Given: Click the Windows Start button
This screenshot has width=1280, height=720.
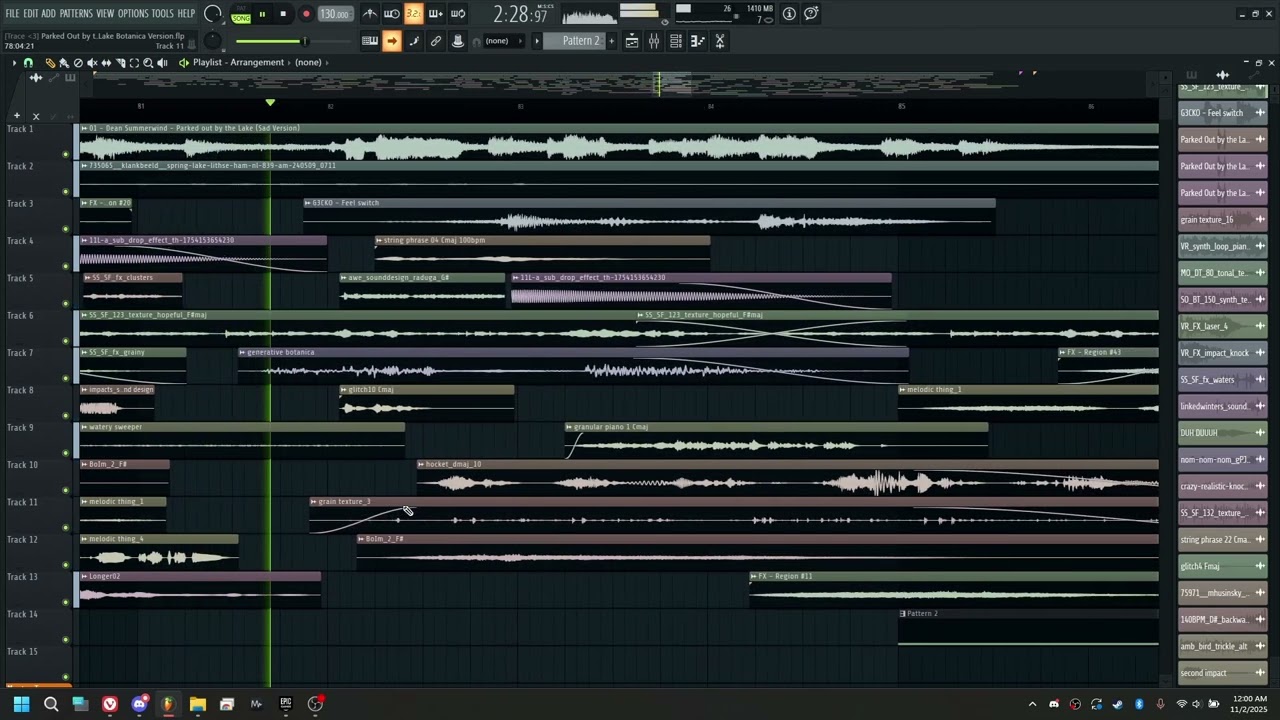Looking at the screenshot, I should pyautogui.click(x=21, y=704).
